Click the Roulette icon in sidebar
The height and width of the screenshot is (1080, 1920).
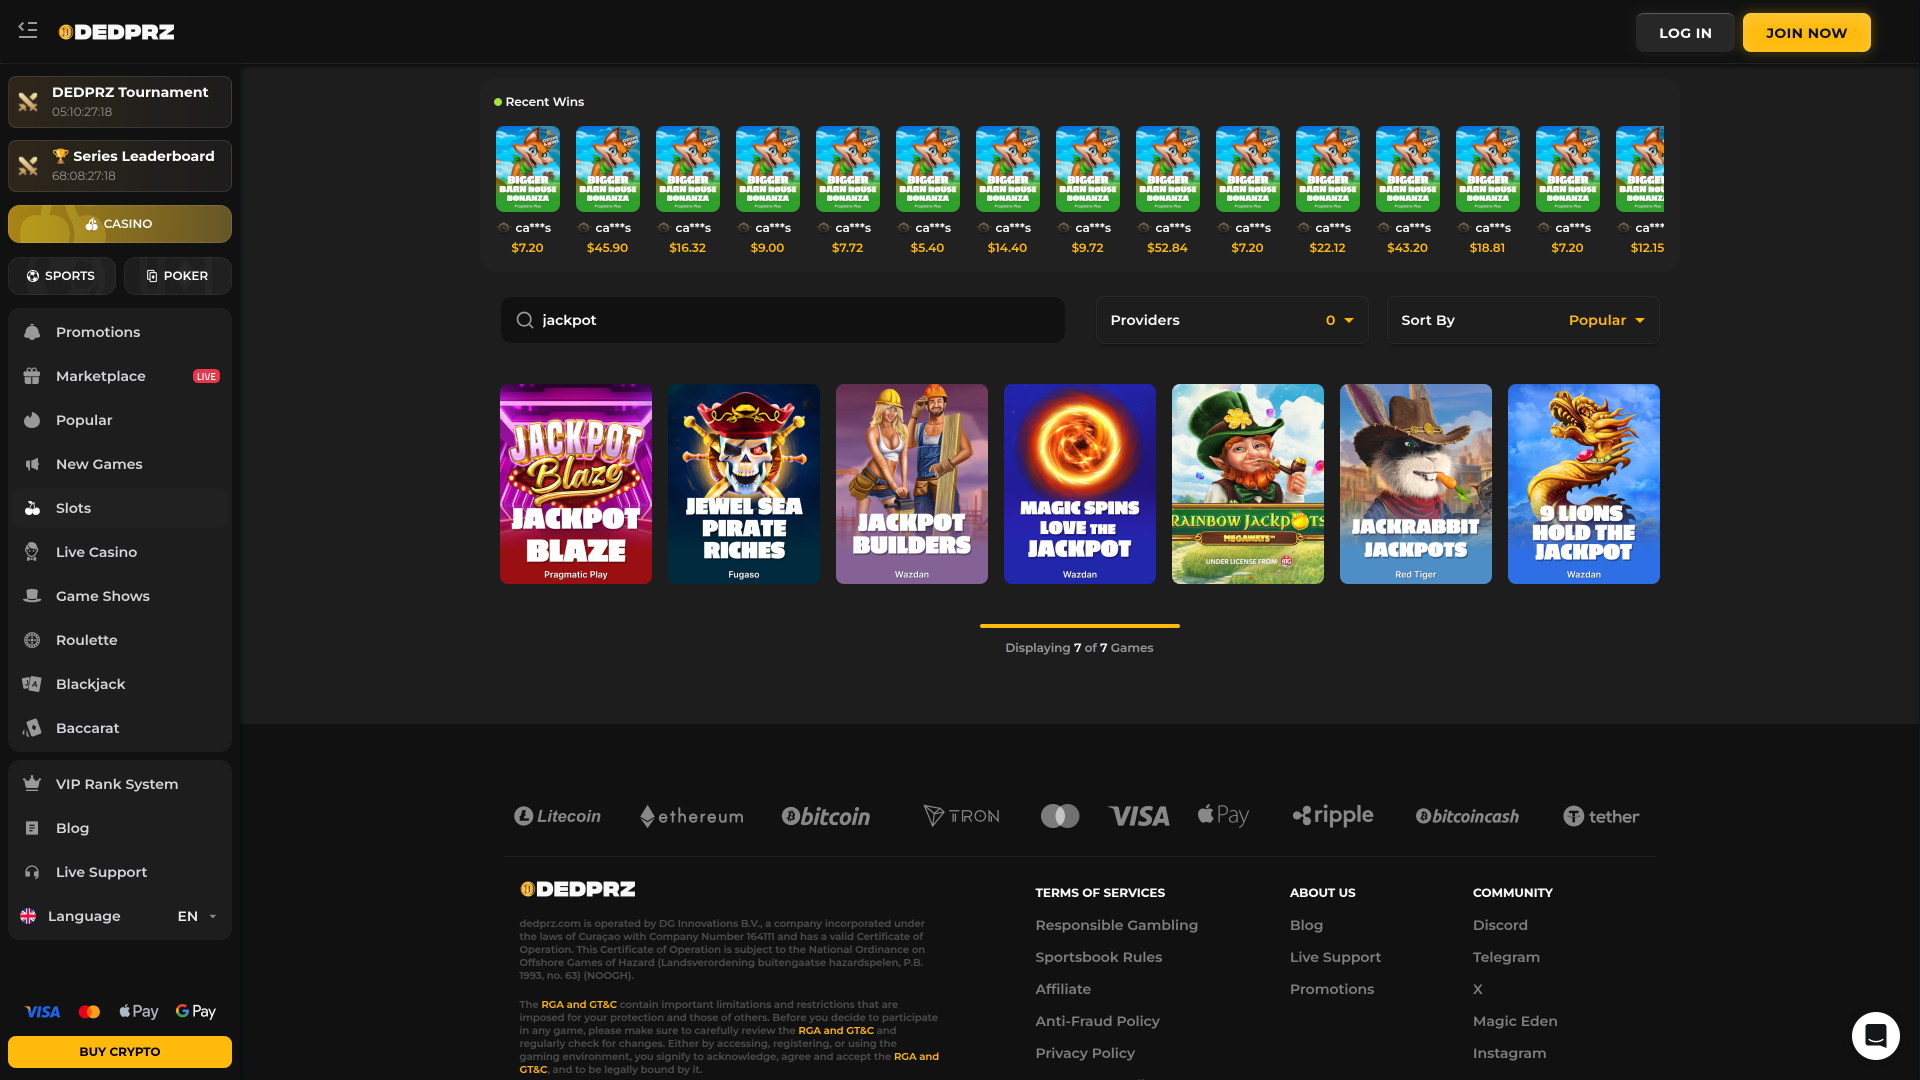32,640
